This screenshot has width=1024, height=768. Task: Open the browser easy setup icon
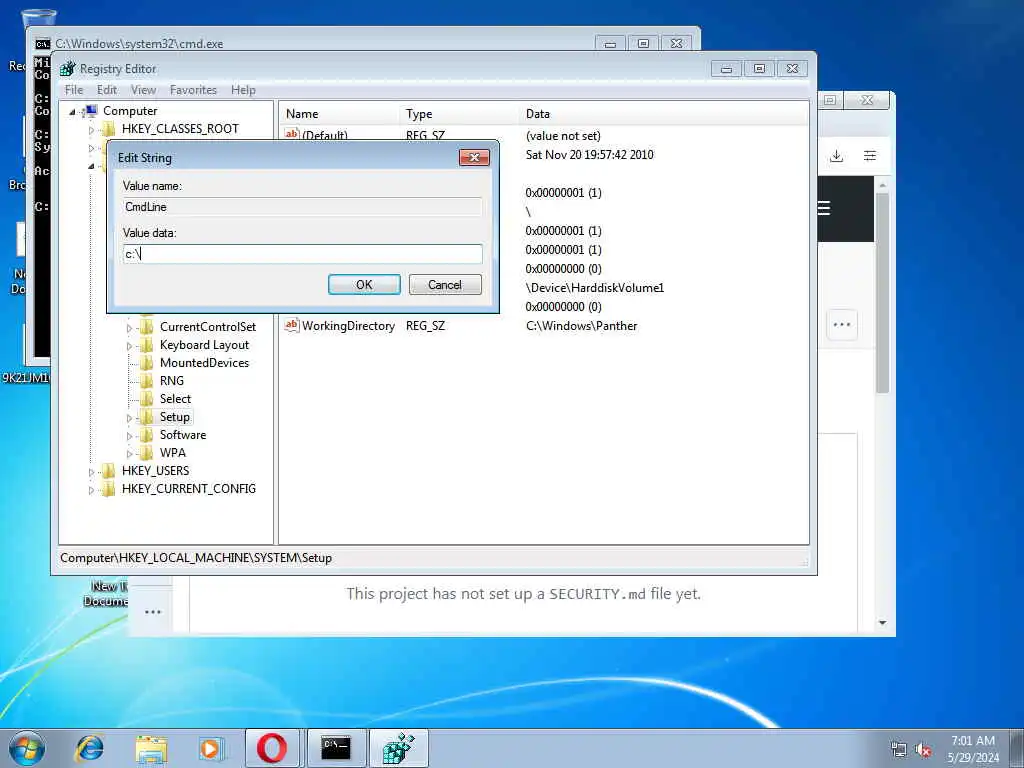click(870, 156)
